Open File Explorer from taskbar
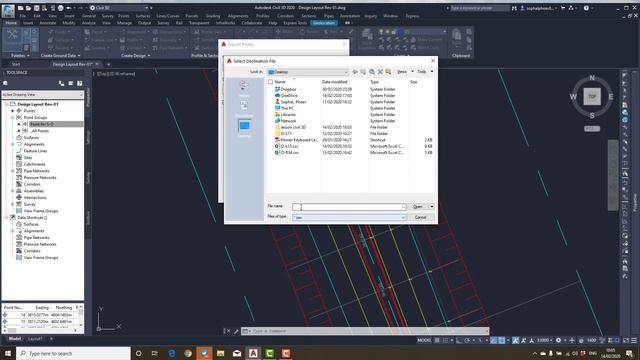The height and width of the screenshot is (360, 640). coord(220,353)
